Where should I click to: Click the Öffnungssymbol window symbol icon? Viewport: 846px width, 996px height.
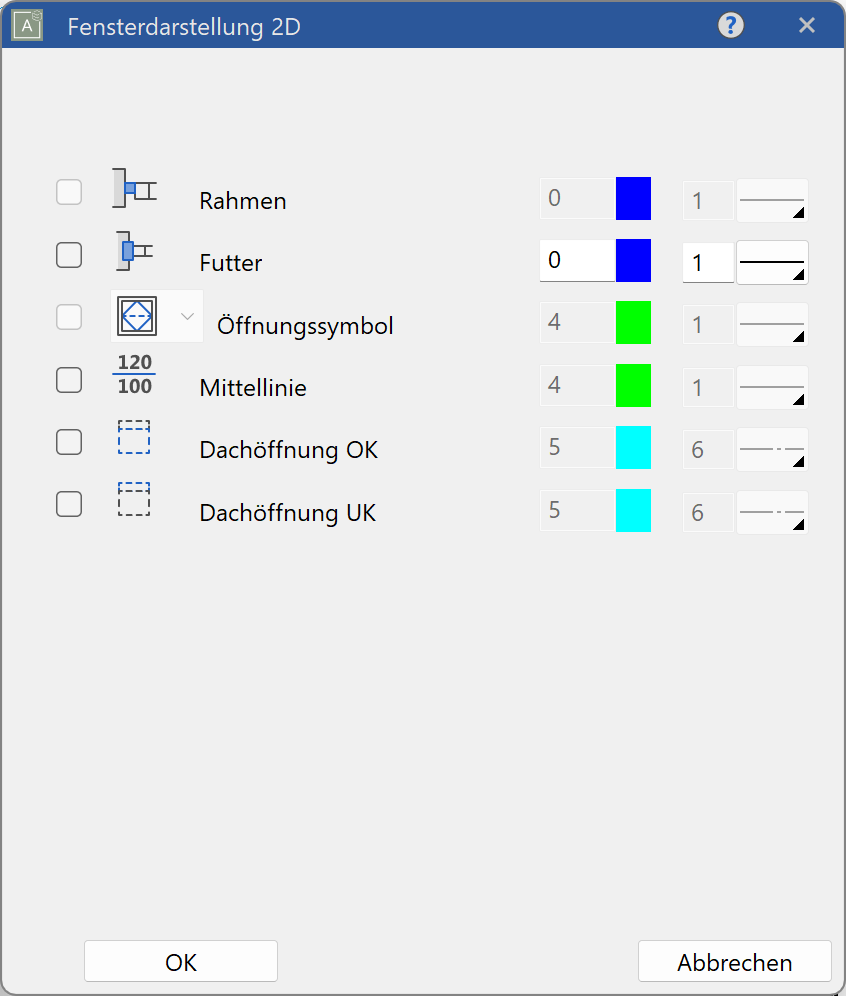click(137, 316)
